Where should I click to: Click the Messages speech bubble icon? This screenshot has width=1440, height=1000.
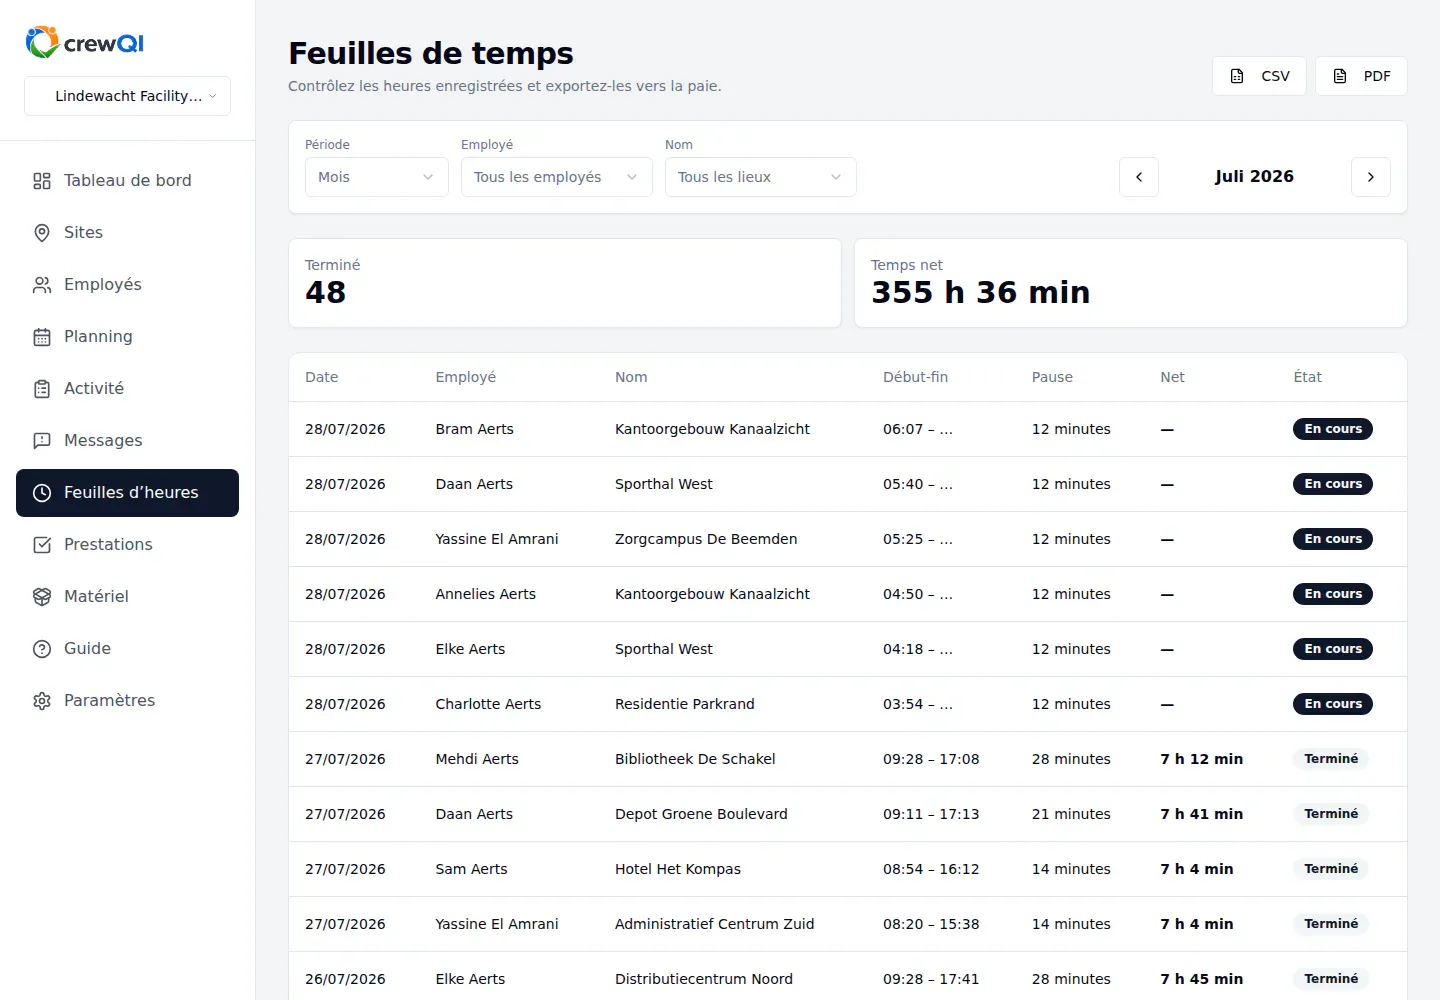click(x=42, y=441)
